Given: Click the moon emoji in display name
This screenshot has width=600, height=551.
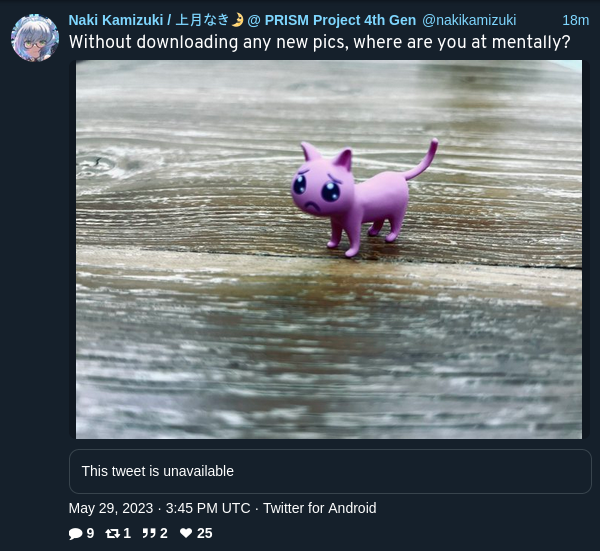Looking at the screenshot, I should [x=238, y=20].
